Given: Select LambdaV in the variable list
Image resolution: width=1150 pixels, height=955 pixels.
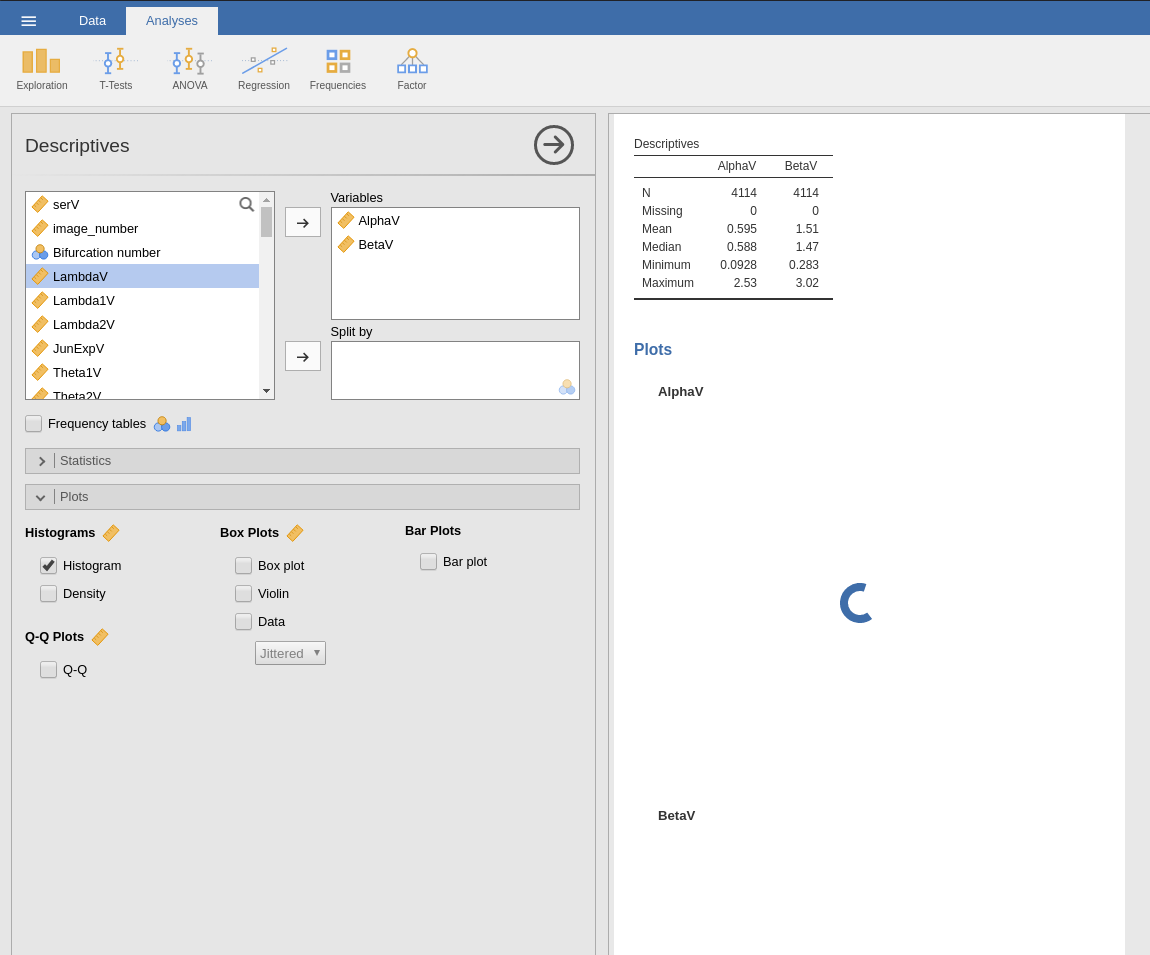Looking at the screenshot, I should (x=142, y=277).
